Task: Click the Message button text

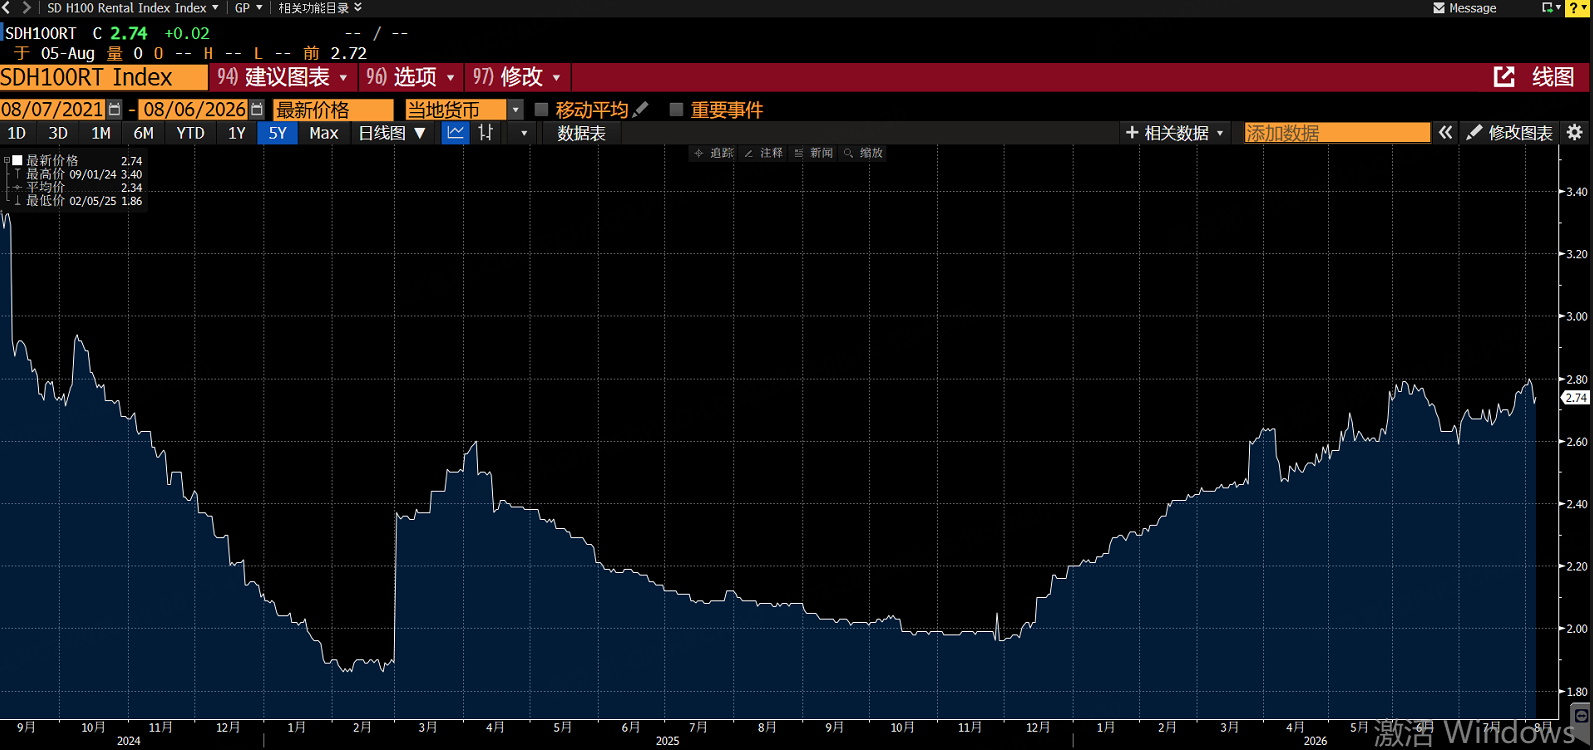Action: (1473, 8)
